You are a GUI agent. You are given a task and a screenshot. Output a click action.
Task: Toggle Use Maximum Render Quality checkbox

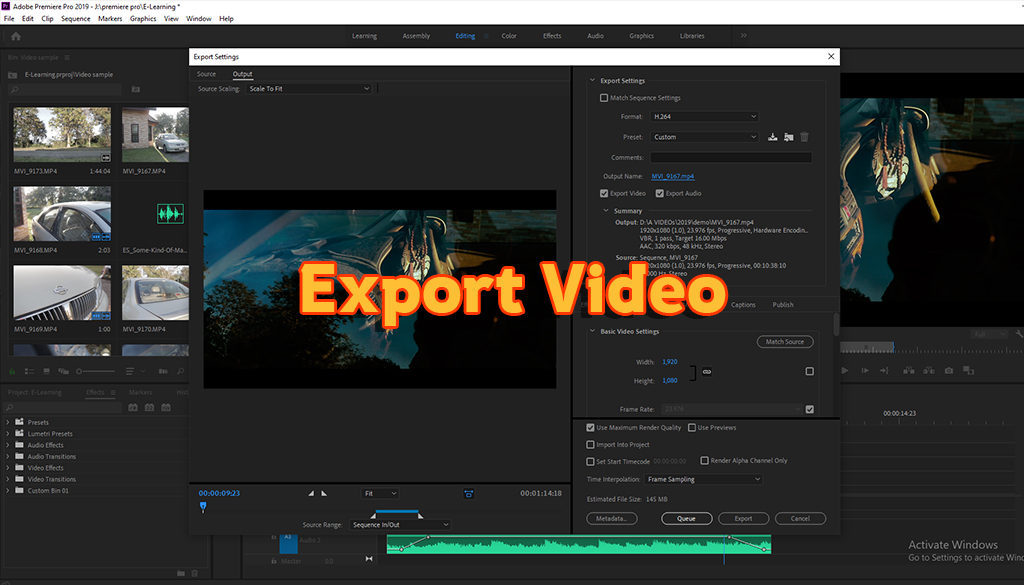pyautogui.click(x=590, y=428)
